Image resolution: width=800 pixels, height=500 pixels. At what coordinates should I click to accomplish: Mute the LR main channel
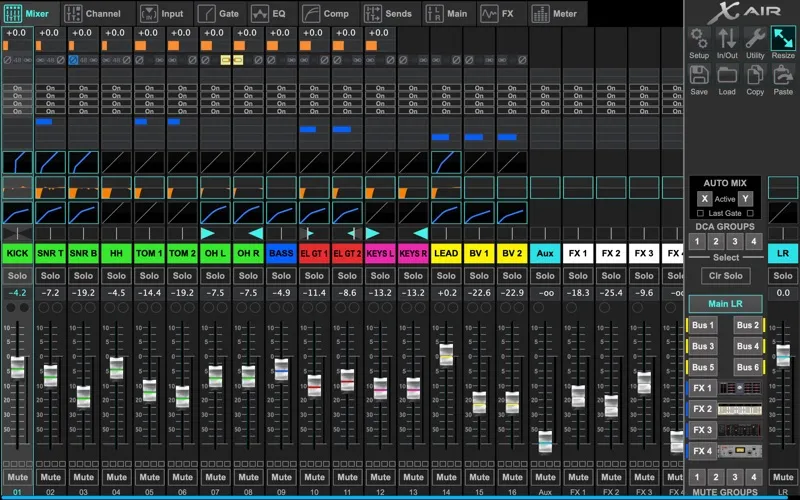pyautogui.click(x=783, y=478)
